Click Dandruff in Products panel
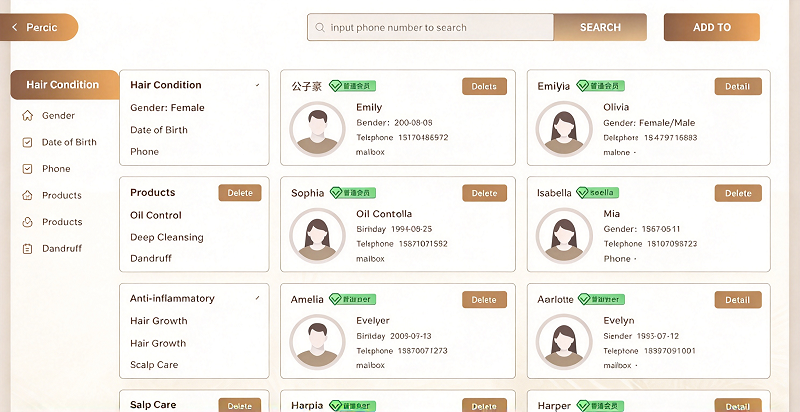Viewport: 800px width, 412px height. (x=151, y=258)
